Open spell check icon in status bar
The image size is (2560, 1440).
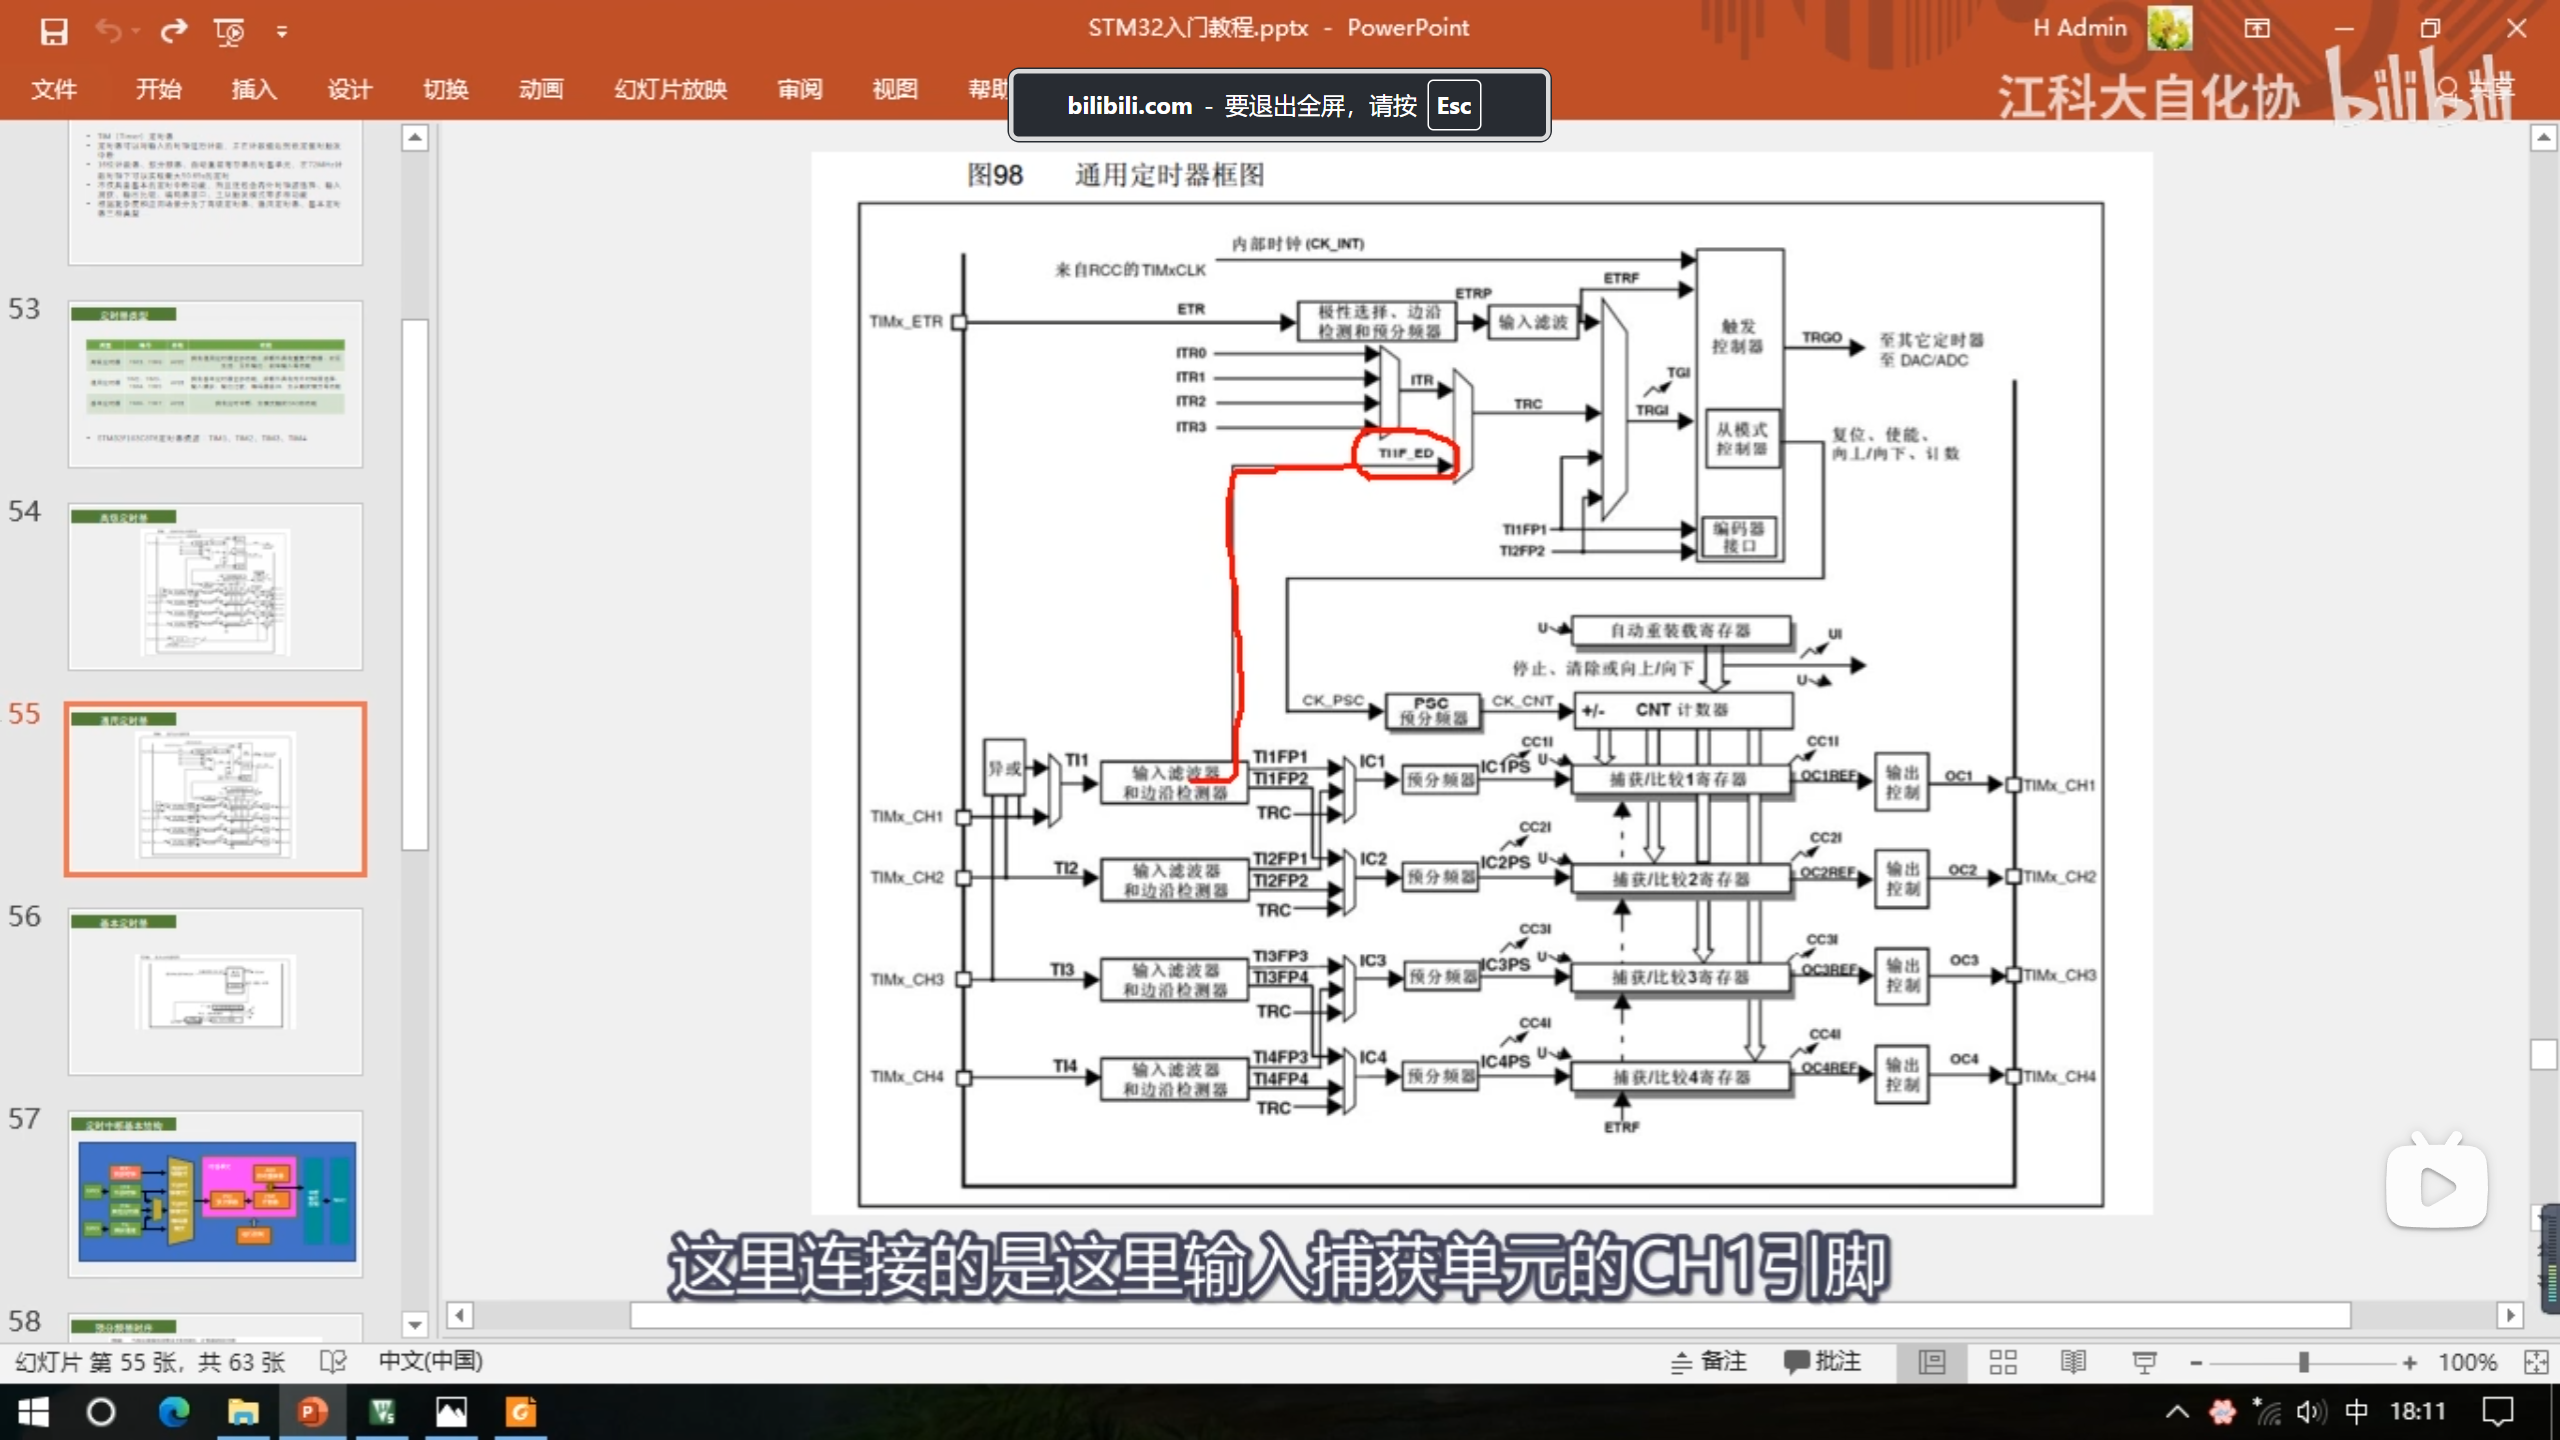point(333,1361)
